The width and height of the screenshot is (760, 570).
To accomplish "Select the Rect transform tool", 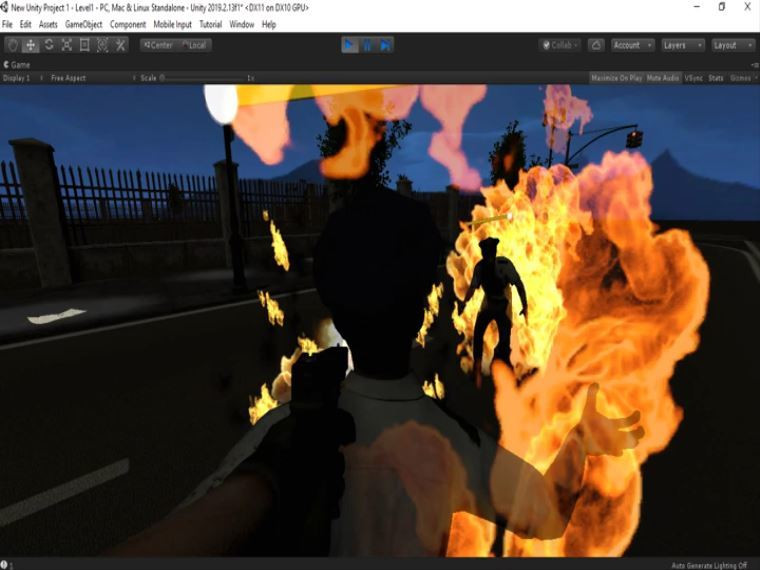I will click(84, 45).
